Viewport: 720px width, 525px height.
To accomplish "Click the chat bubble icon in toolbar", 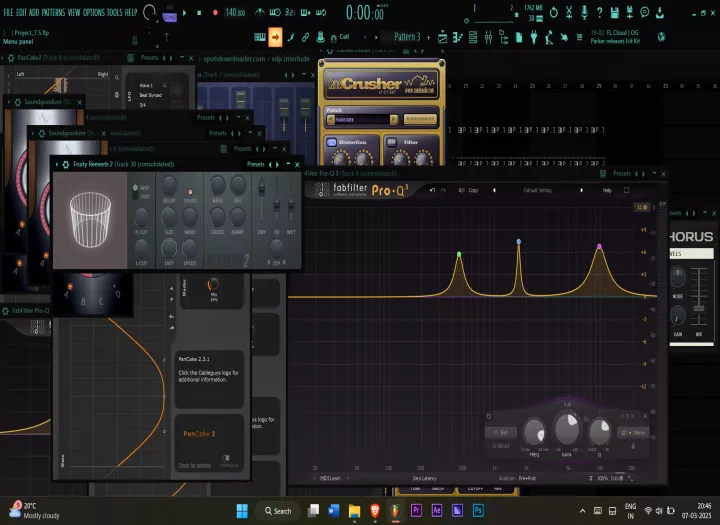I will [x=645, y=12].
